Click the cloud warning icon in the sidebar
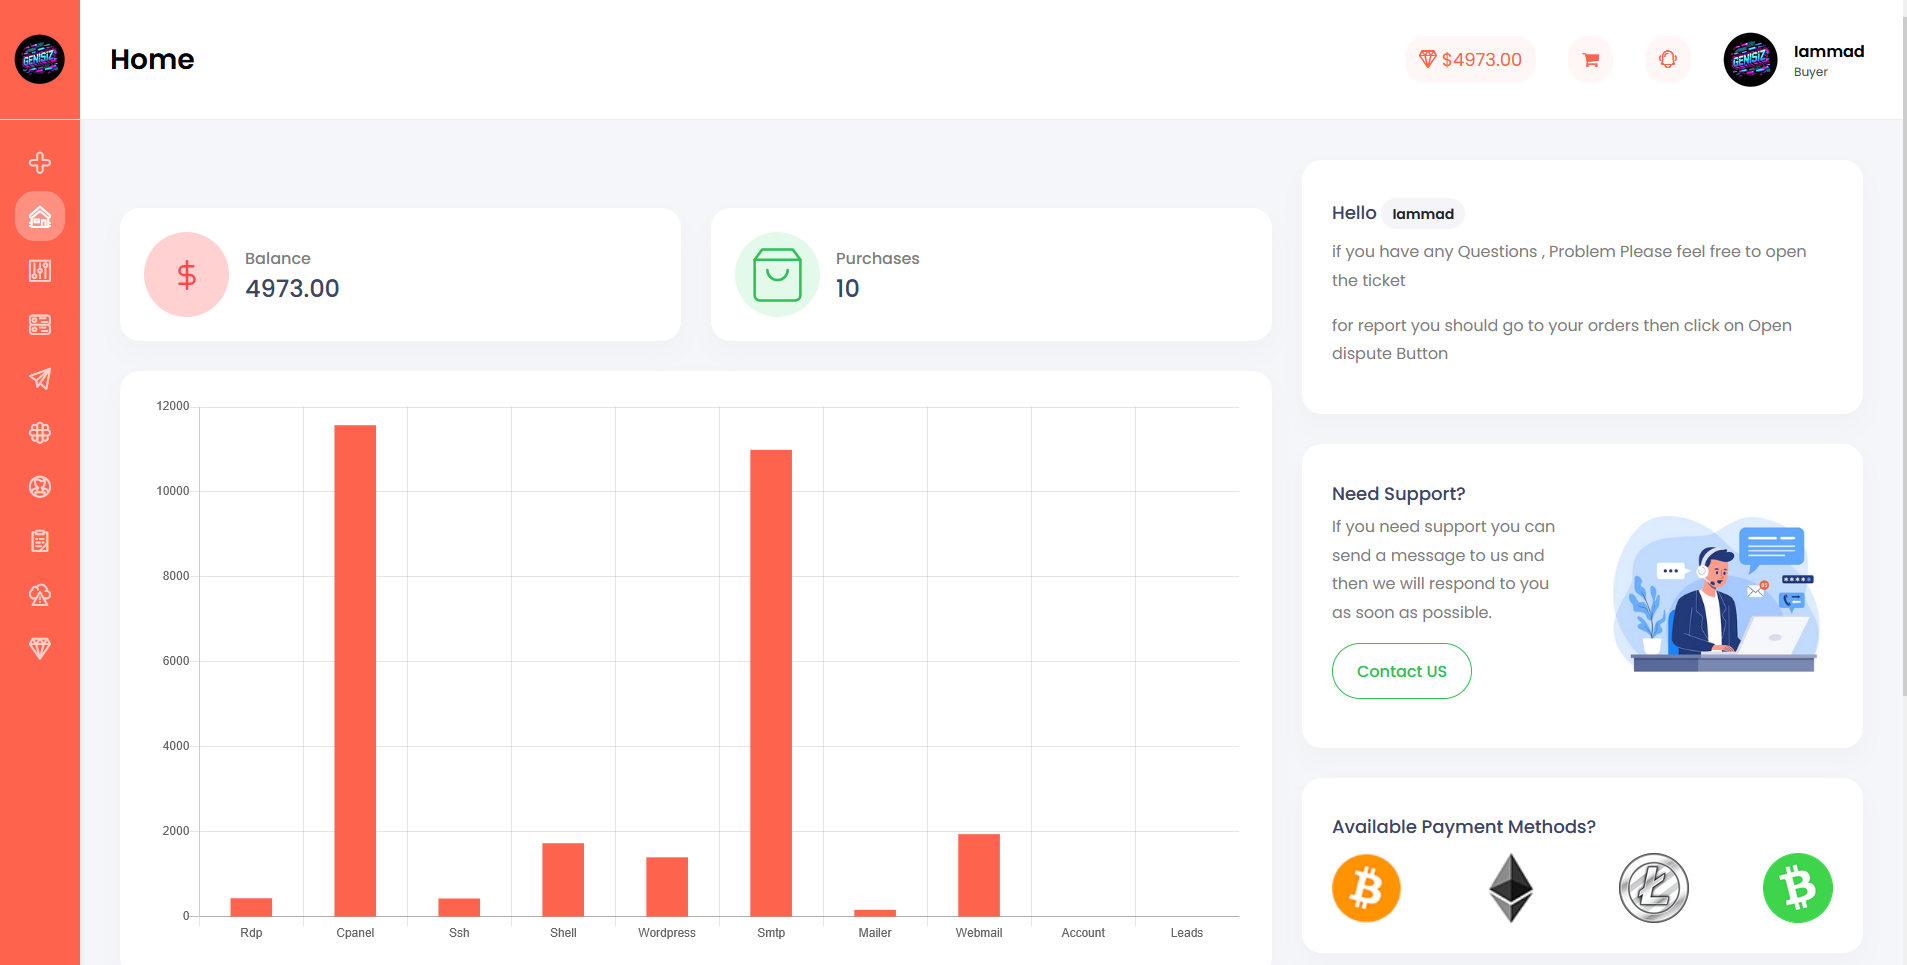 (40, 595)
